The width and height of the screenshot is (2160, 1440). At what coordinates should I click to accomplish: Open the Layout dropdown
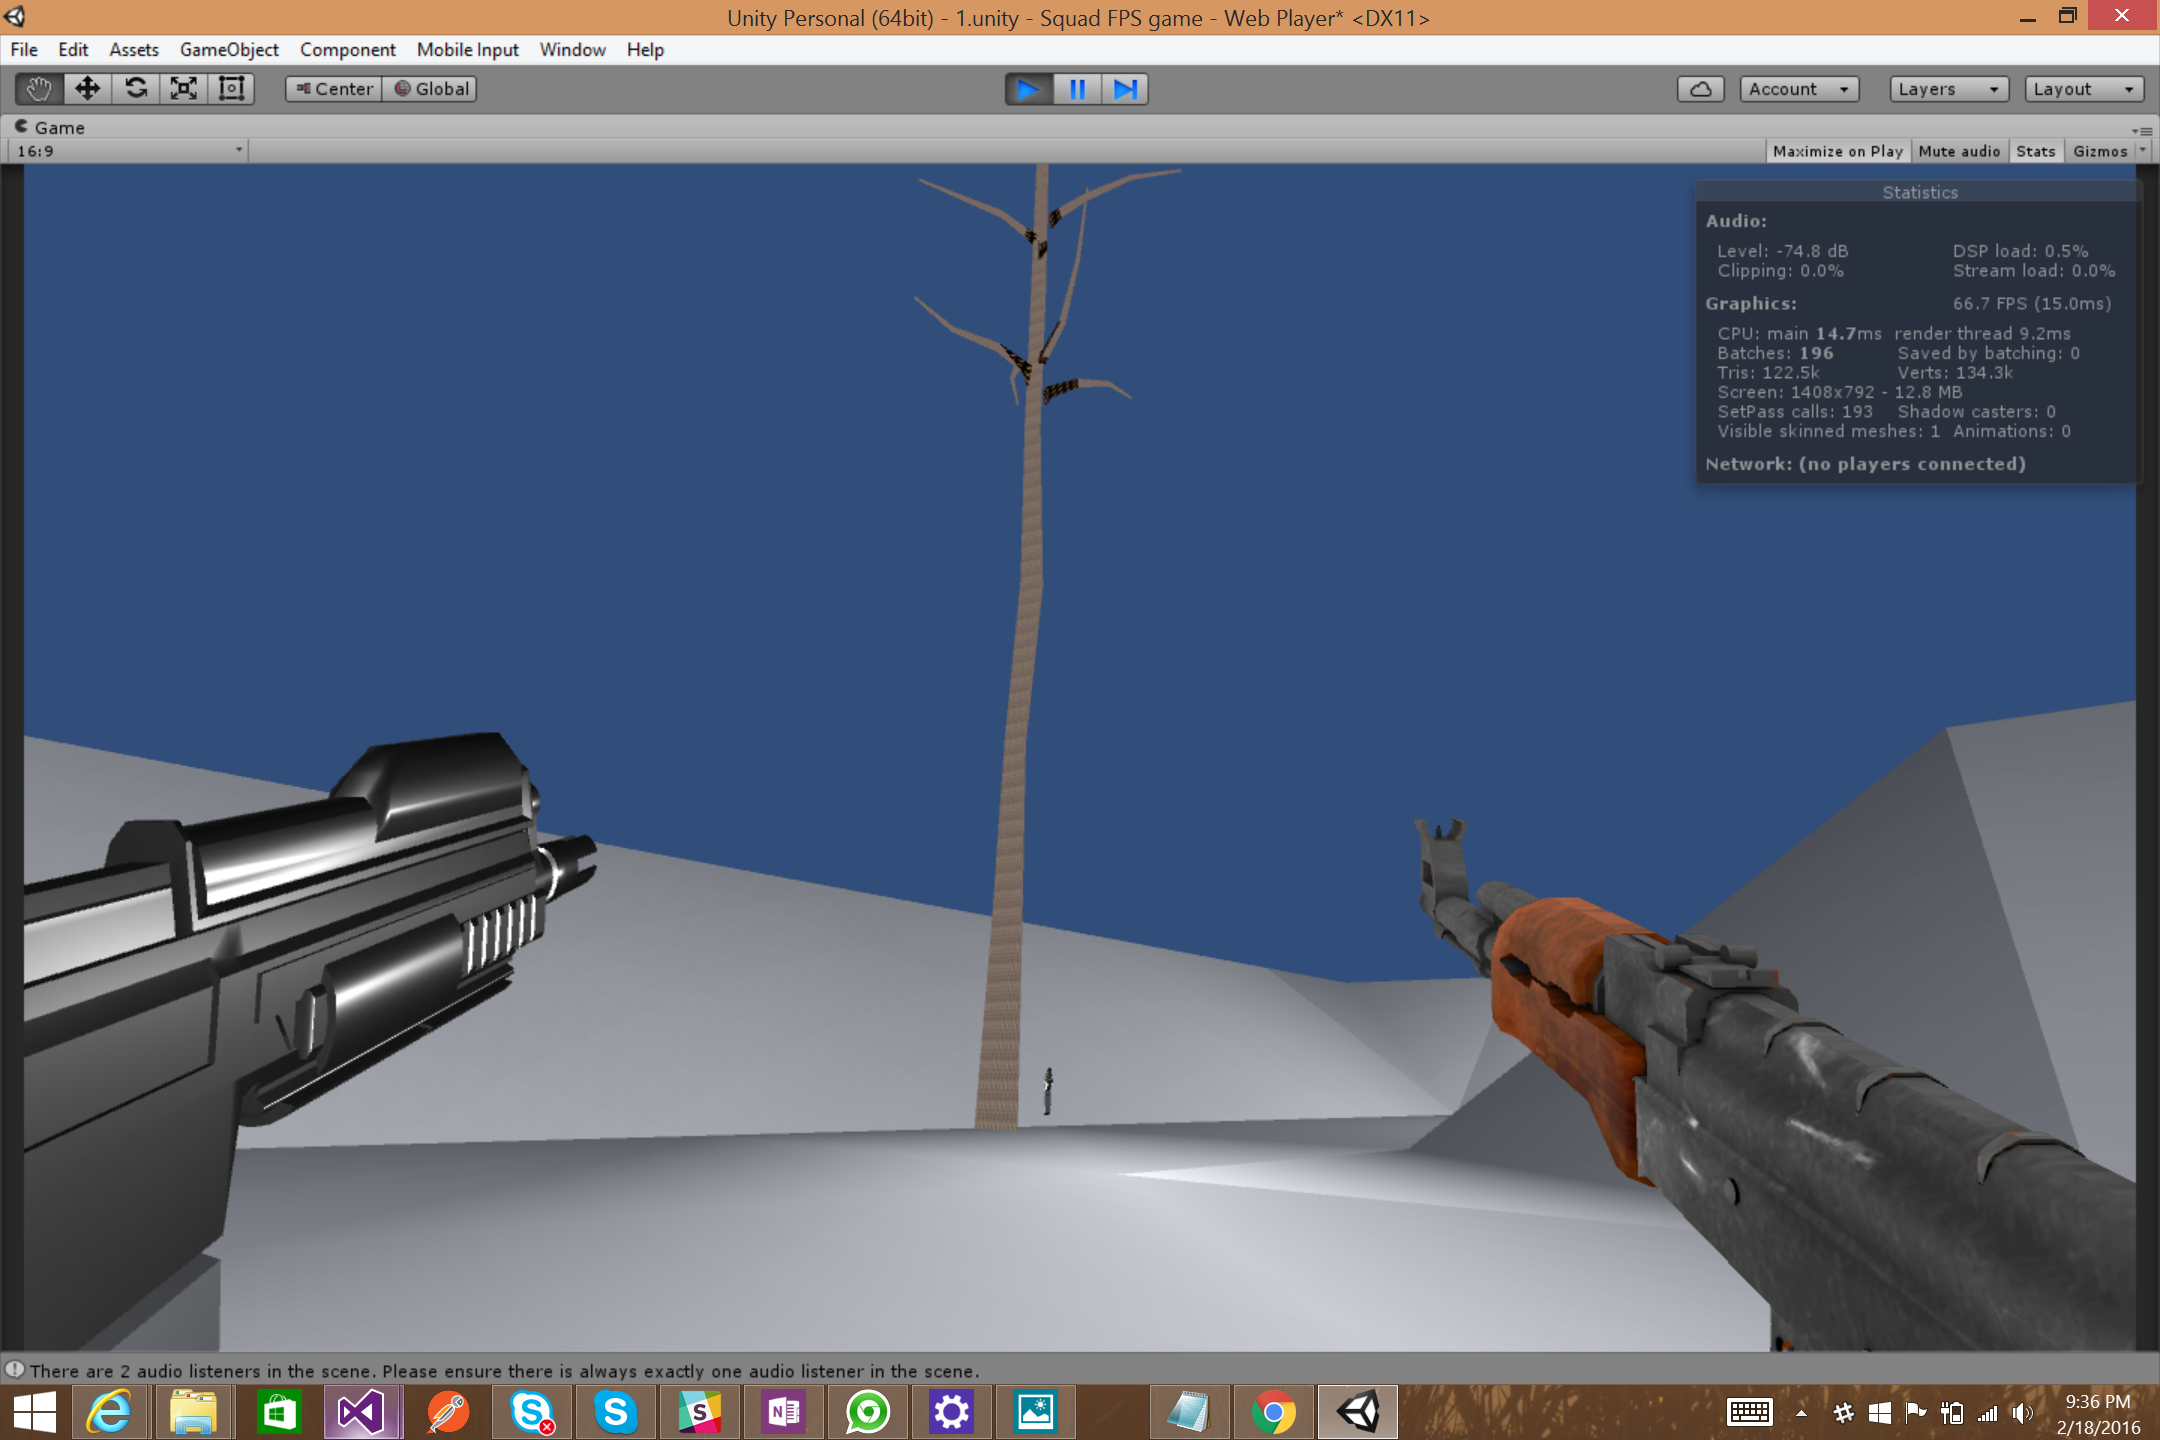[2084, 89]
